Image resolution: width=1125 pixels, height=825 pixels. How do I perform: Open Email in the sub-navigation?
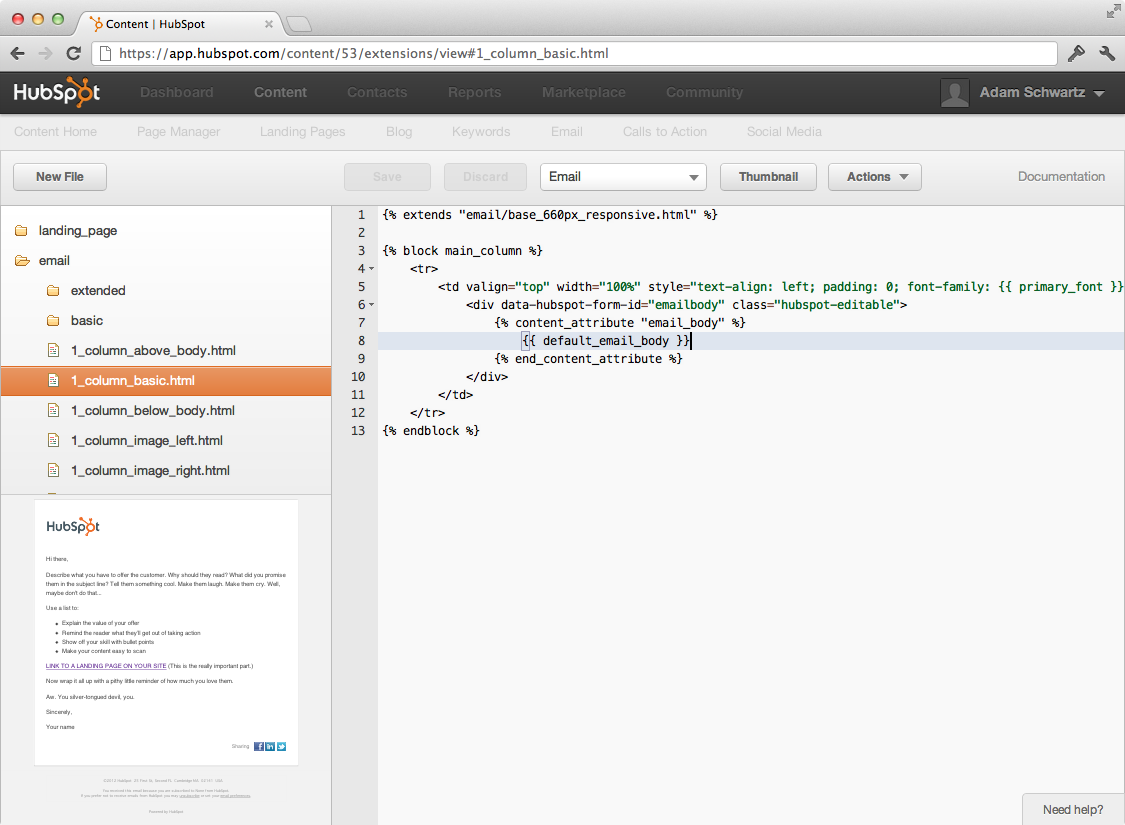tap(567, 132)
